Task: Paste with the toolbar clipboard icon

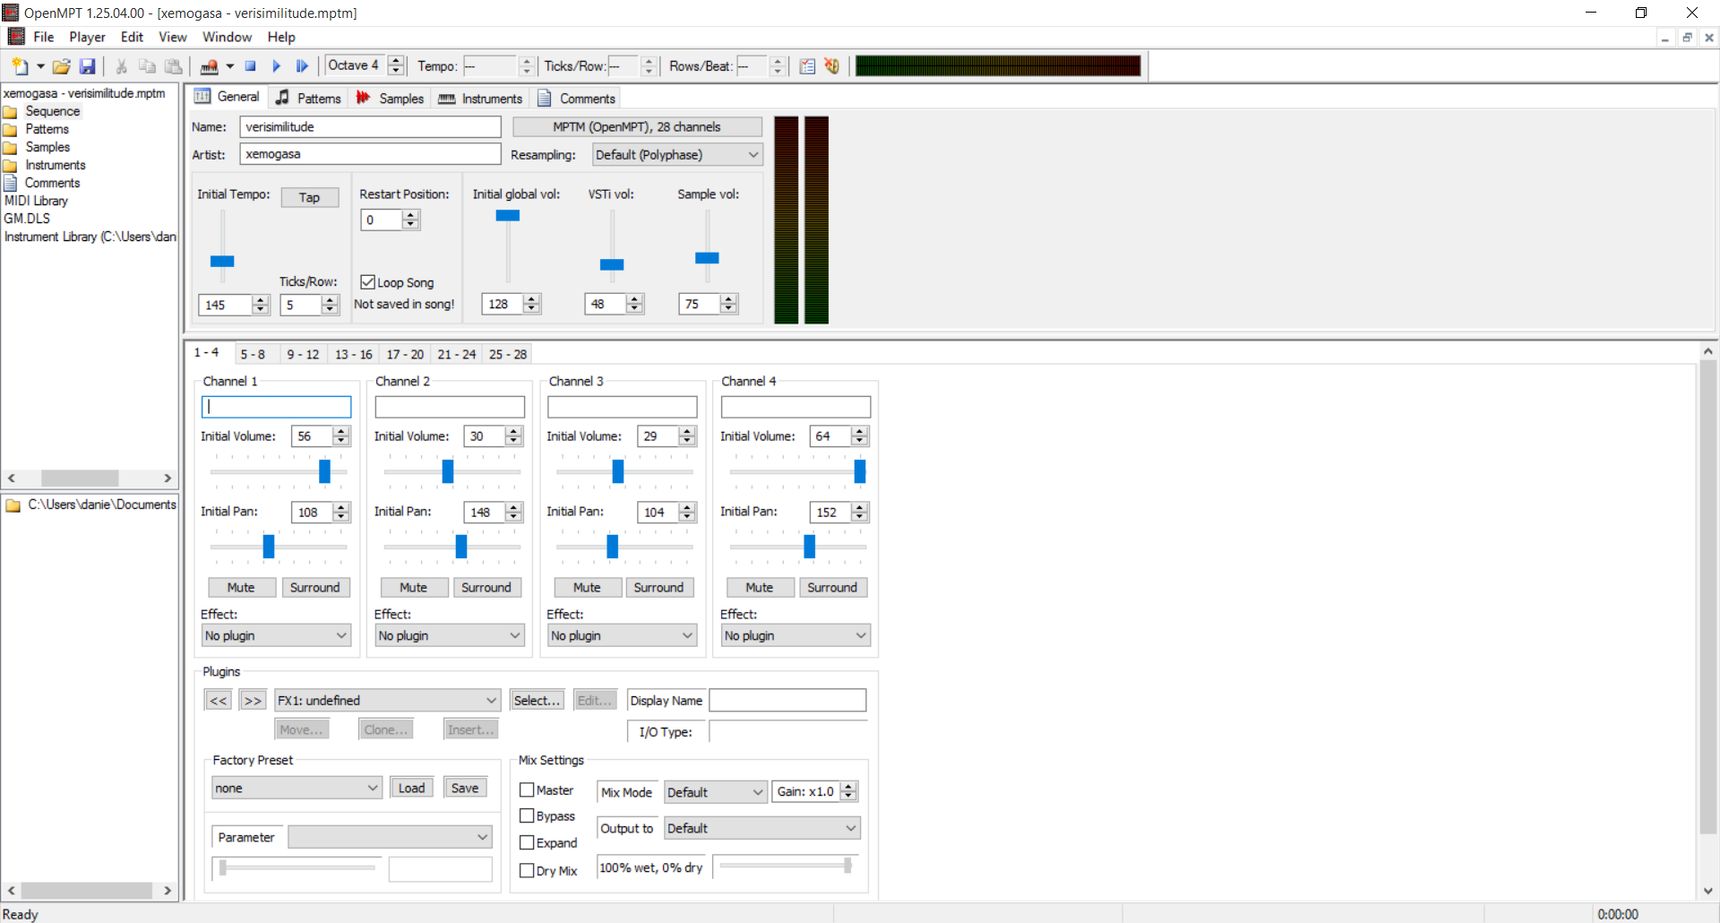Action: point(173,66)
